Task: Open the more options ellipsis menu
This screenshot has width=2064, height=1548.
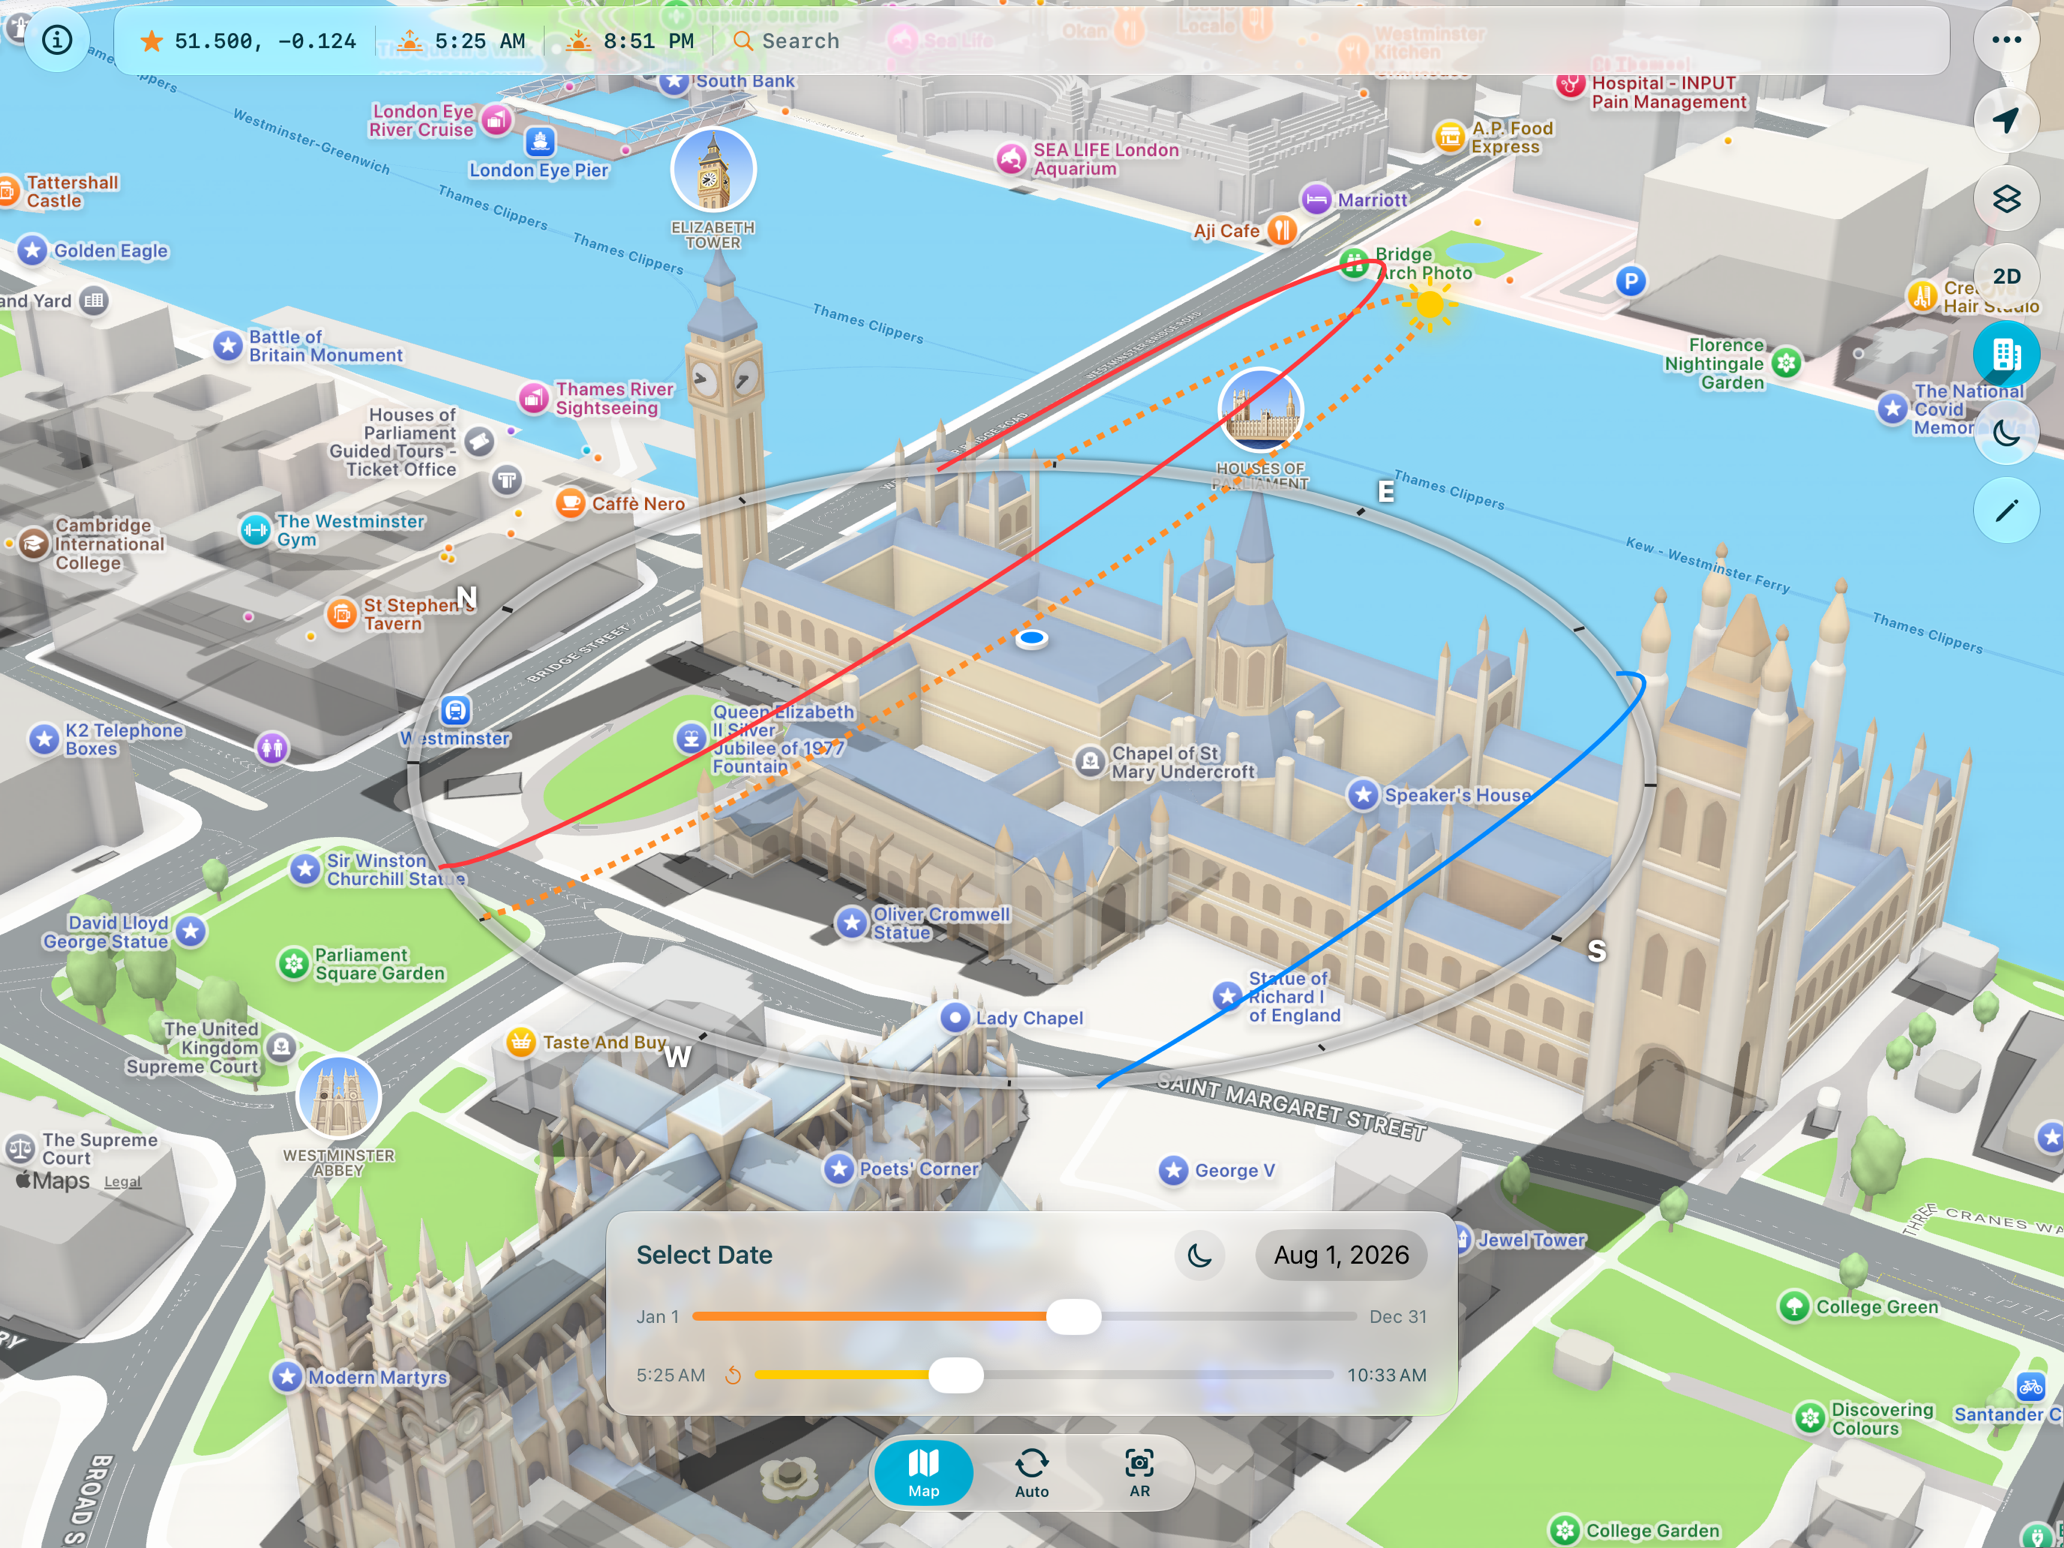Action: [2006, 40]
